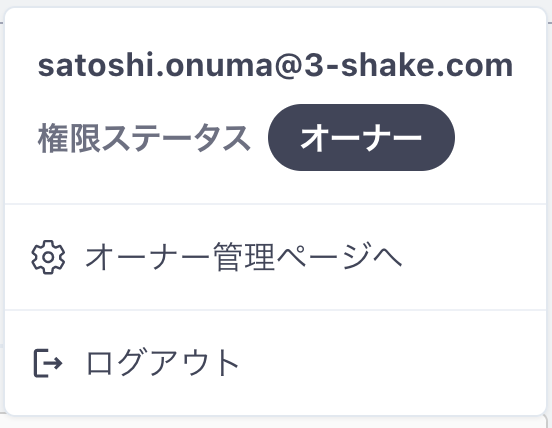Select the ログアウト menu entry

click(x=275, y=363)
